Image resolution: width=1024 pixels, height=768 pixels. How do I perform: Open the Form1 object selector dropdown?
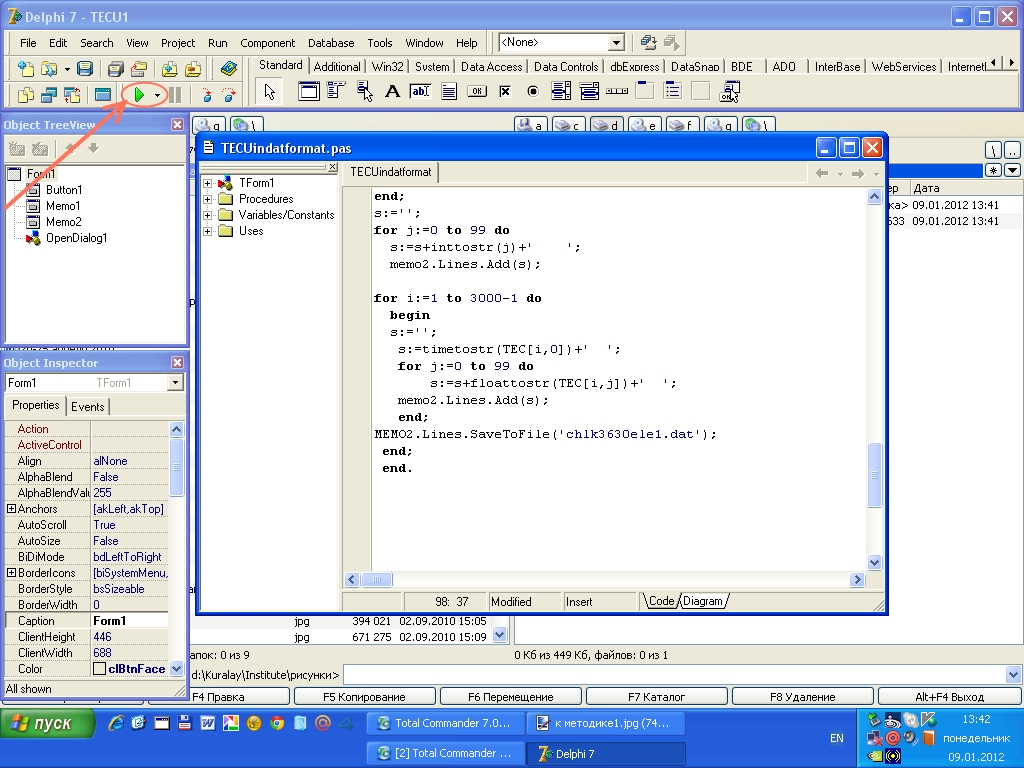[x=176, y=383]
